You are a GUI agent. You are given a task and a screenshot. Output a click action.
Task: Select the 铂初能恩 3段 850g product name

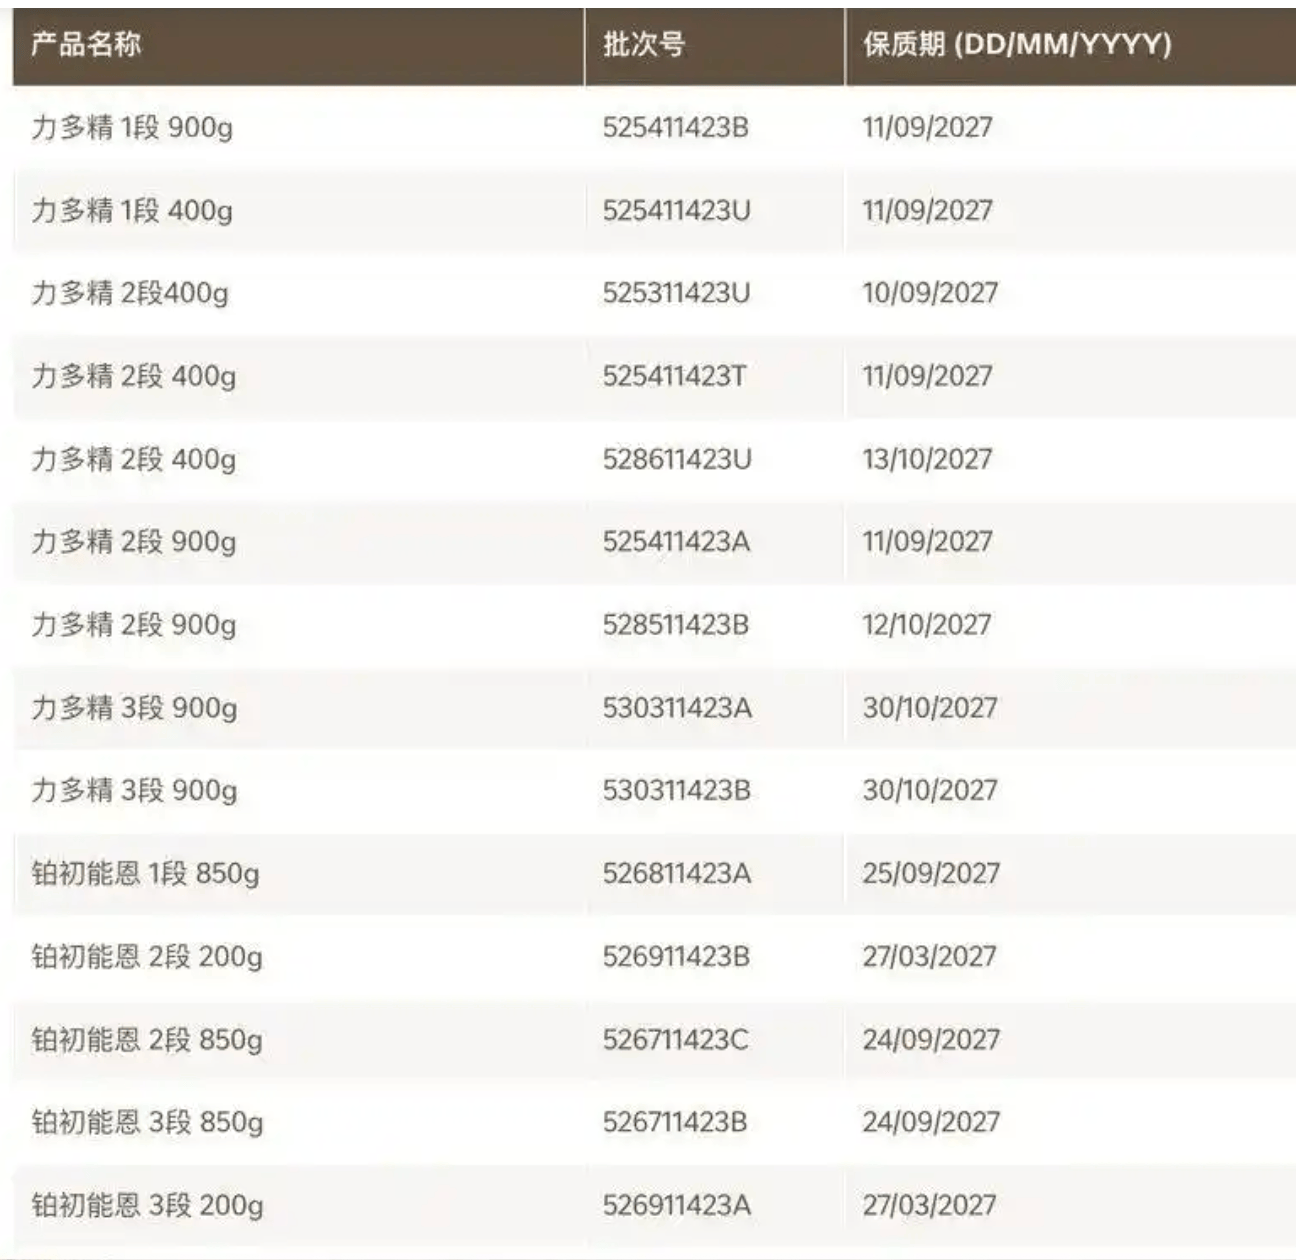[147, 1122]
